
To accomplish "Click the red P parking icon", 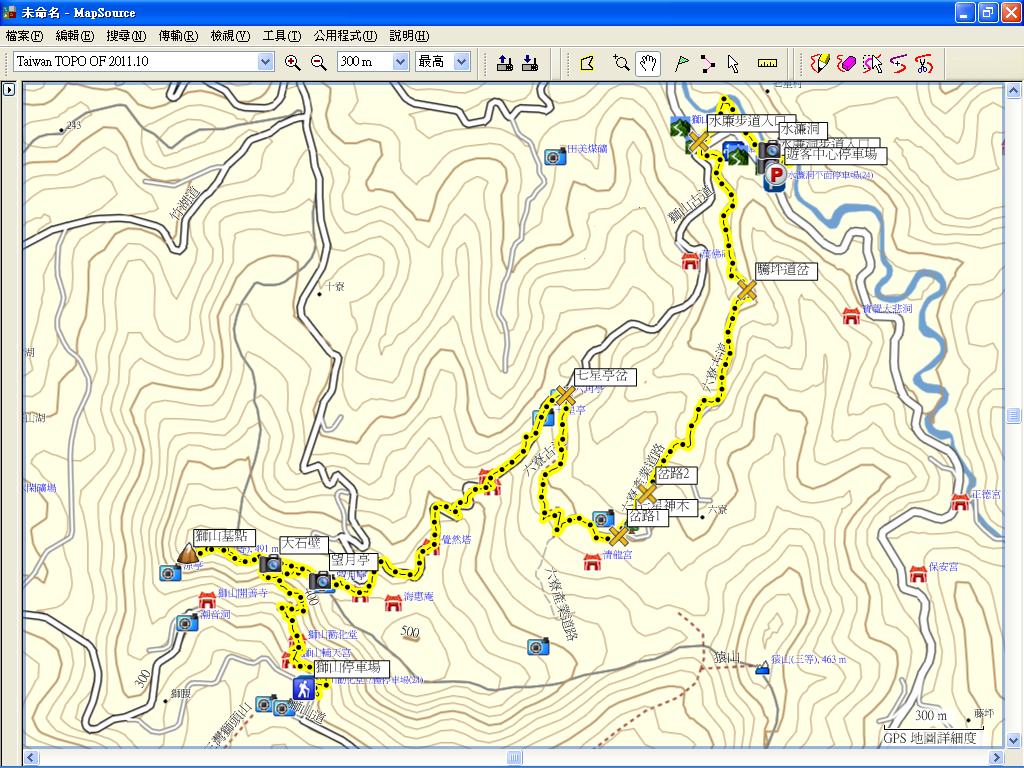I will coord(775,176).
